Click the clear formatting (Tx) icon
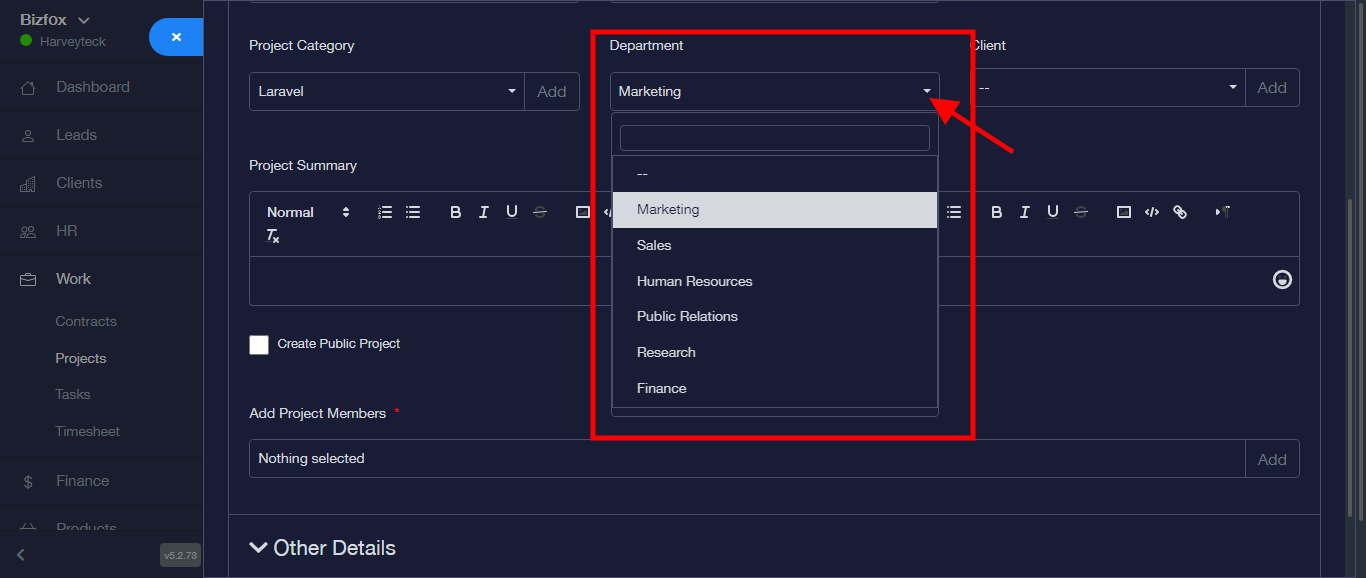The image size is (1366, 578). tap(272, 236)
